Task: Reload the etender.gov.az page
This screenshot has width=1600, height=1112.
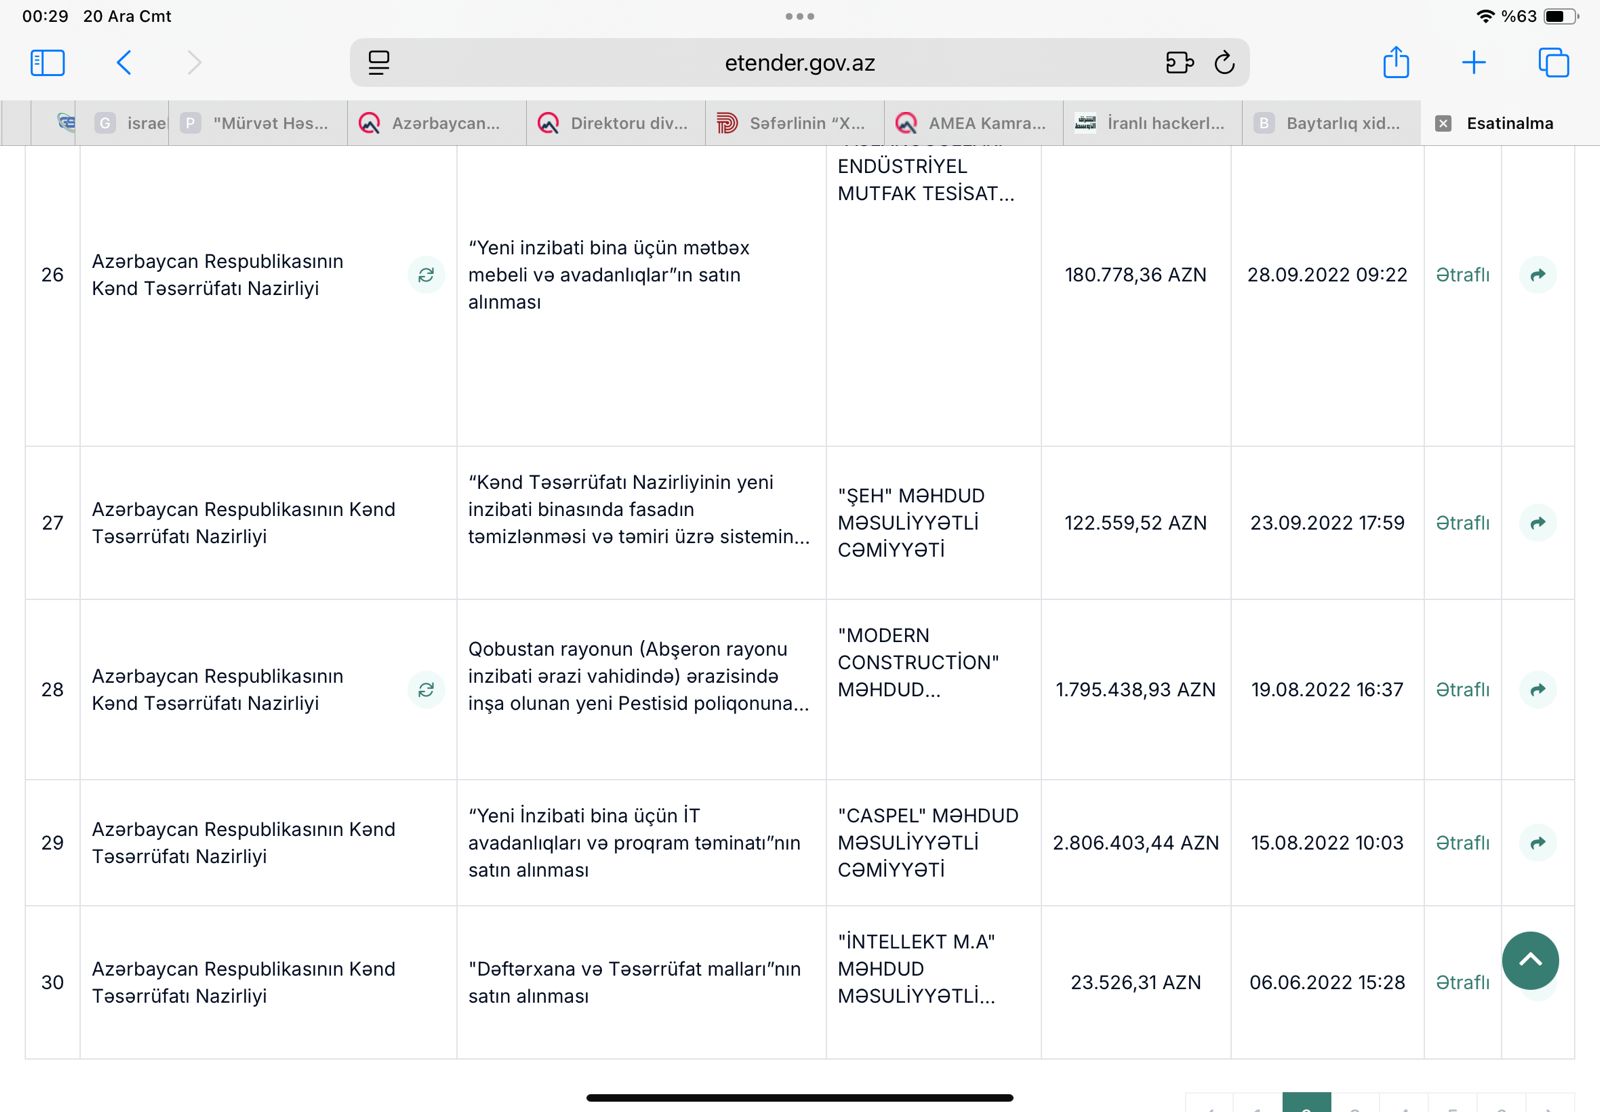Action: click(1224, 63)
